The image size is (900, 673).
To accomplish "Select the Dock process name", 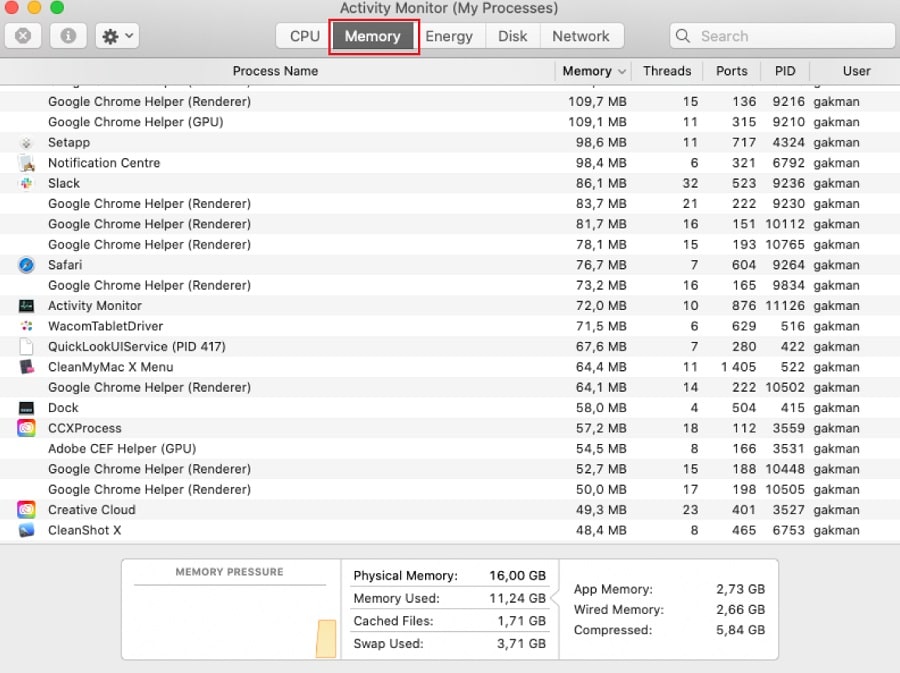I will (x=63, y=408).
